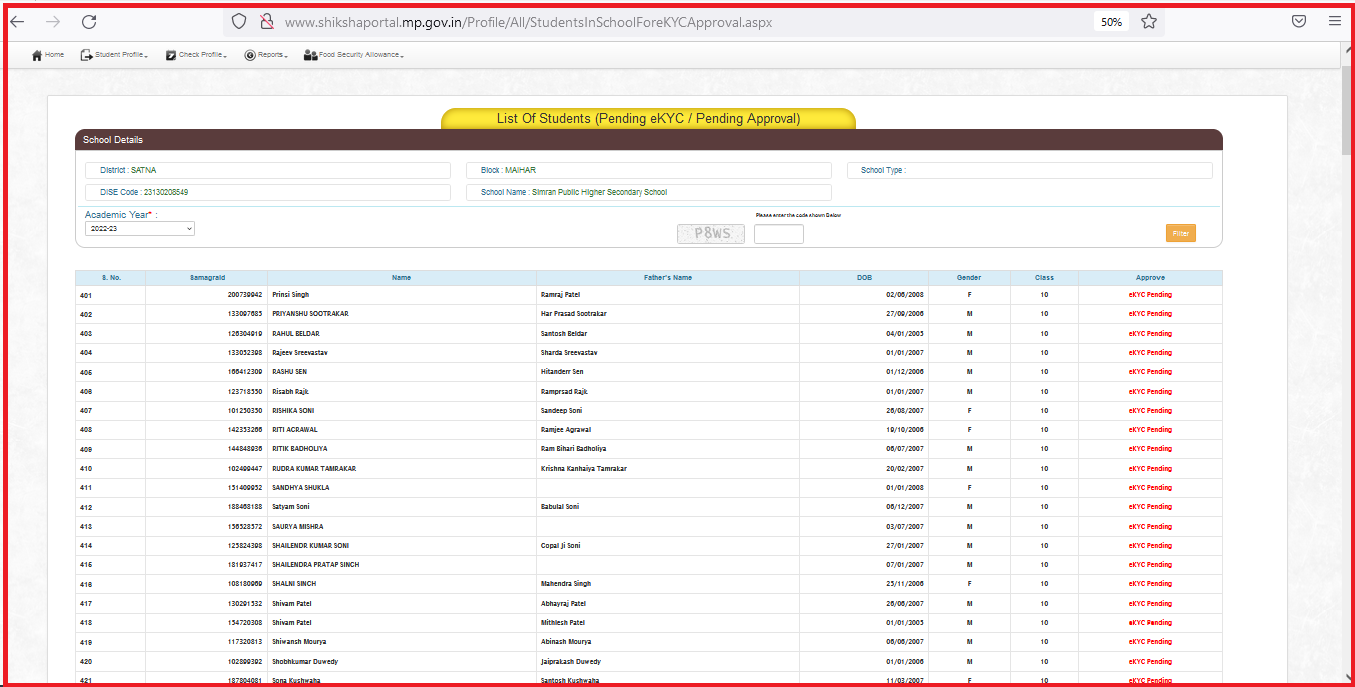1355x687 pixels.
Task: Open the Pocket save icon
Action: 1299,21
